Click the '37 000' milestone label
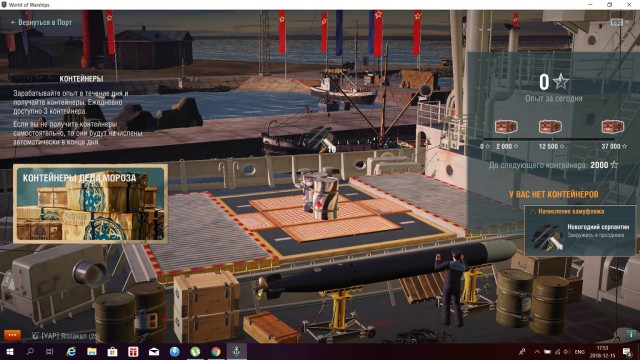Screen dimensions: 640x360 point(614,146)
